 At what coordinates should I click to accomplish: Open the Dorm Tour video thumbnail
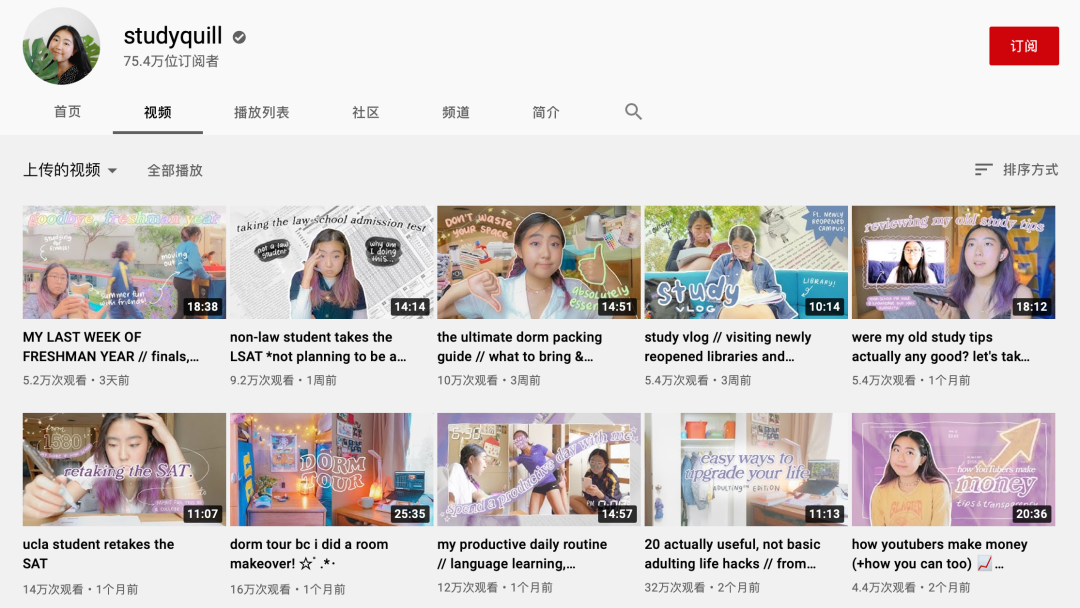331,470
